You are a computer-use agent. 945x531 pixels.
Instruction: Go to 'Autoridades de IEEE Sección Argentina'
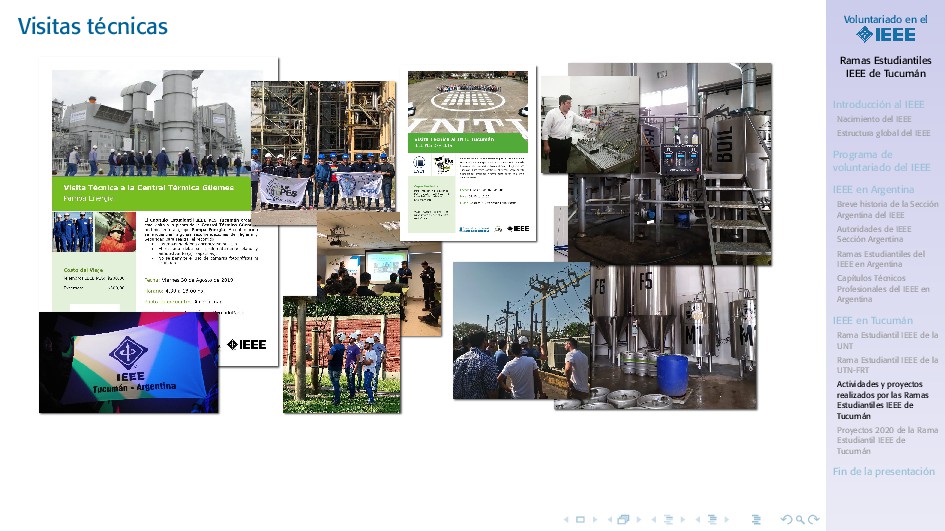[874, 234]
